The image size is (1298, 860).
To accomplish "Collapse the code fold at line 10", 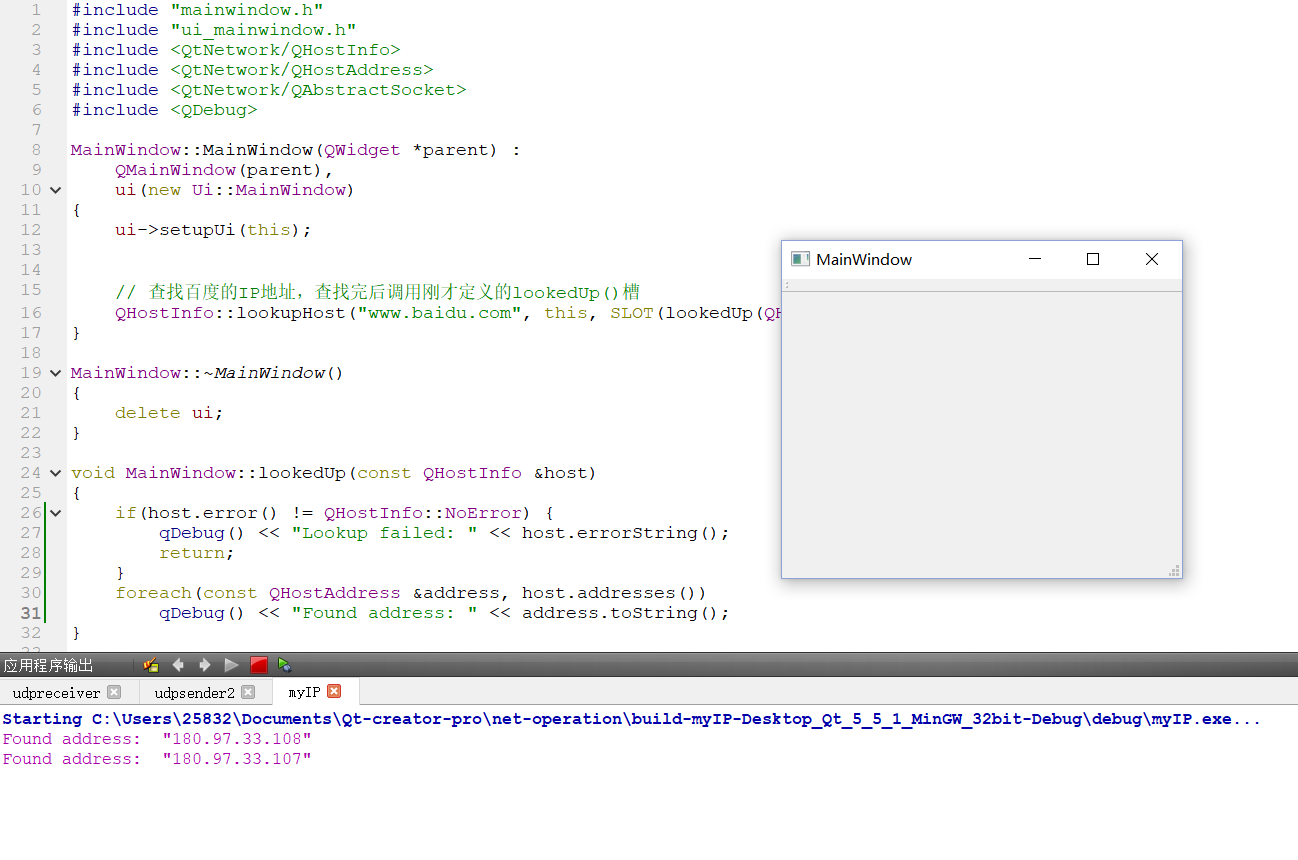I will coord(56,190).
